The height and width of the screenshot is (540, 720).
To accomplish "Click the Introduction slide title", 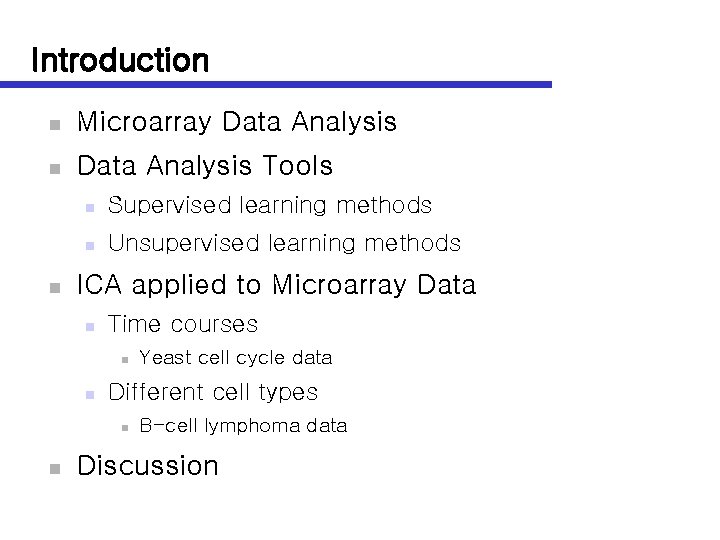I will click(120, 60).
